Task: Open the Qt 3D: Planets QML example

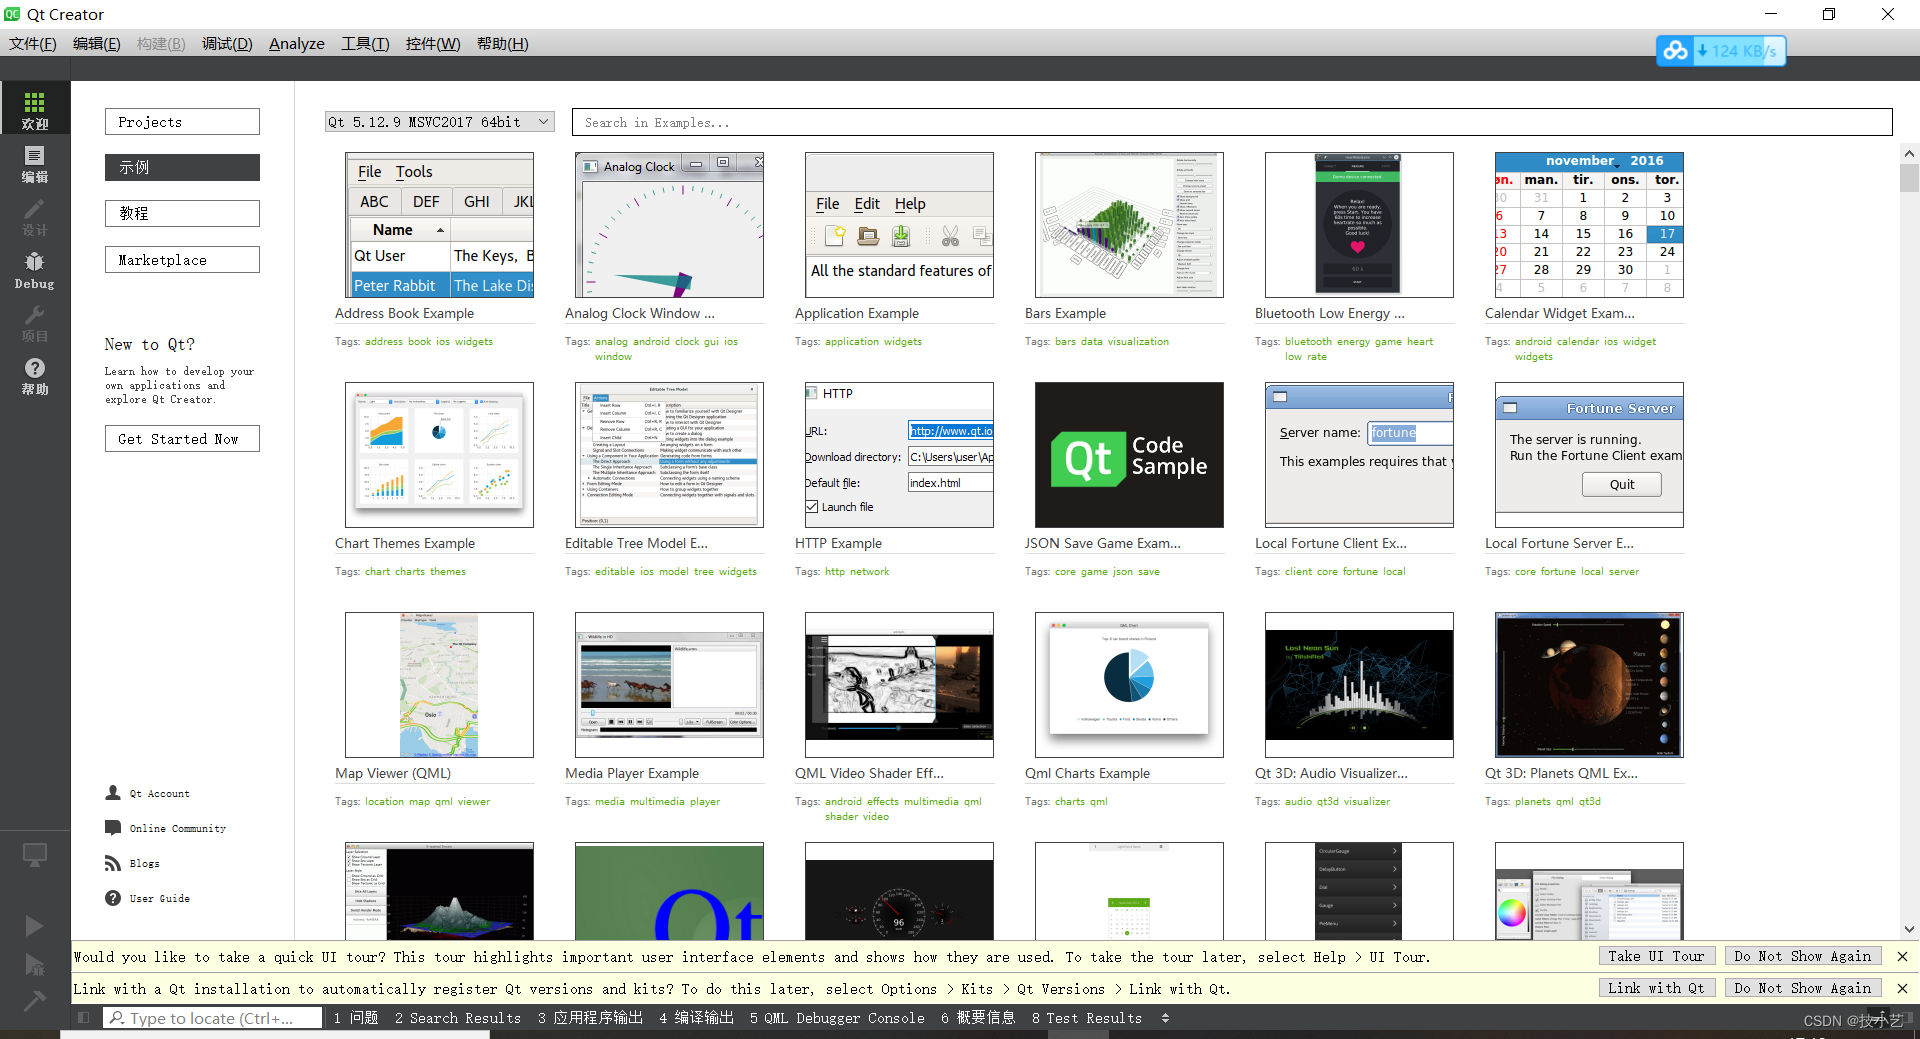Action: (1589, 685)
